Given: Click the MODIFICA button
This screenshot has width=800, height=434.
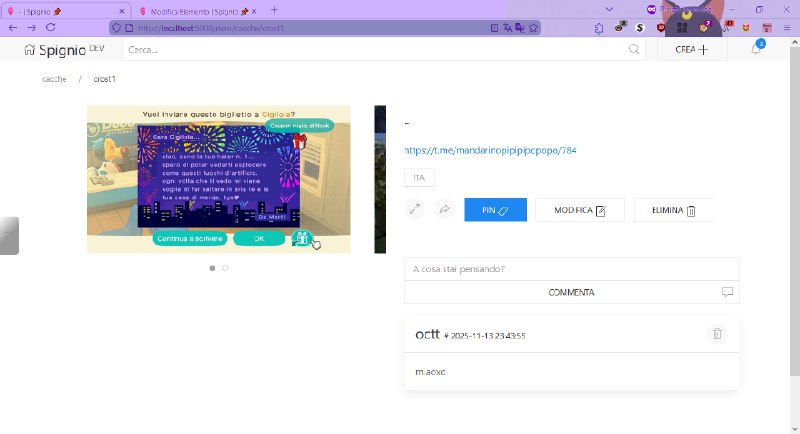Looking at the screenshot, I should point(580,210).
